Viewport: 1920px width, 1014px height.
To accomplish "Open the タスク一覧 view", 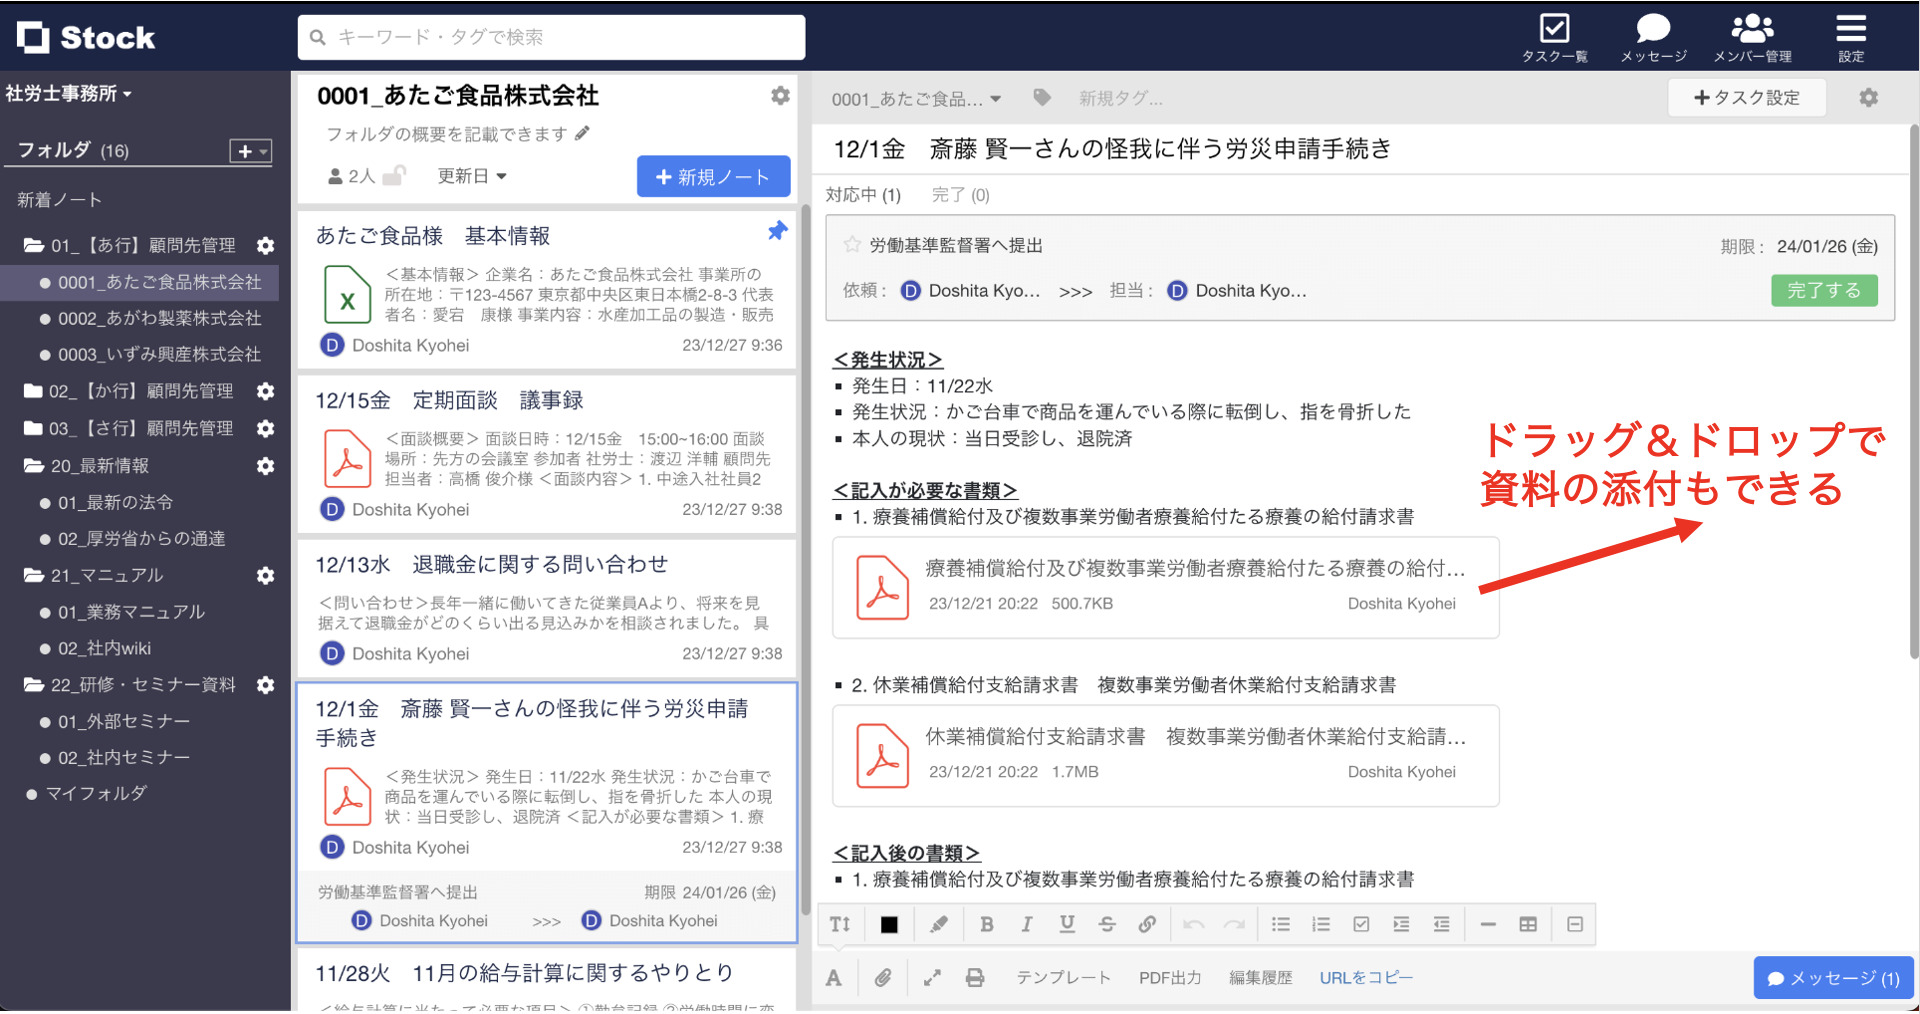I will [x=1554, y=37].
